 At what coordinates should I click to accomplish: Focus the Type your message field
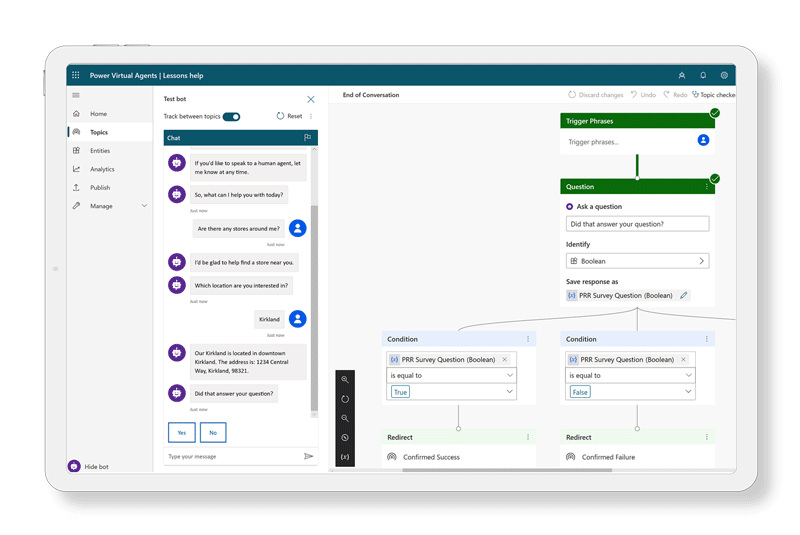click(x=234, y=456)
